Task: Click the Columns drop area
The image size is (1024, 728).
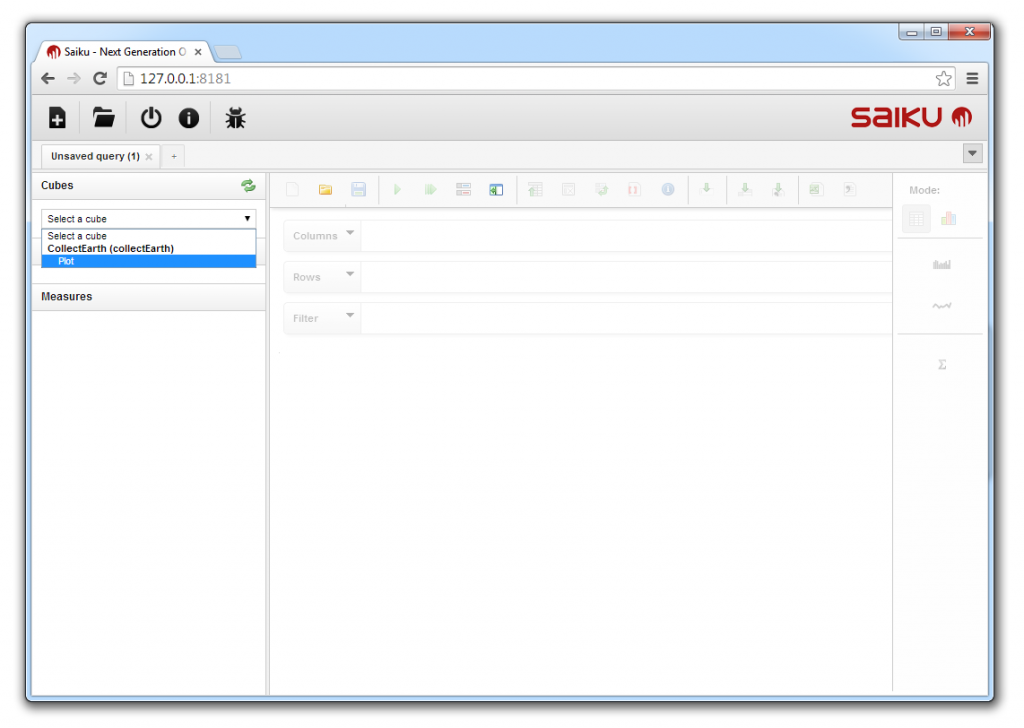Action: [626, 236]
